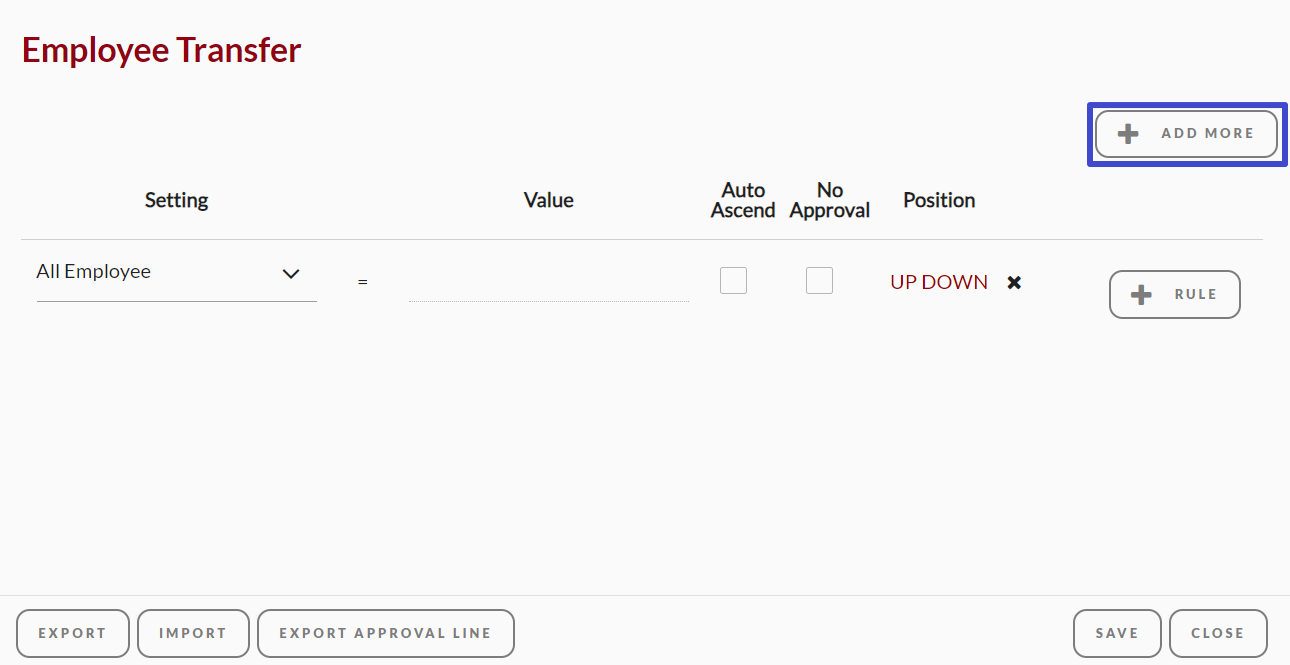This screenshot has width=1290, height=665.
Task: Tick the No Approval checkbox
Action: tap(819, 281)
